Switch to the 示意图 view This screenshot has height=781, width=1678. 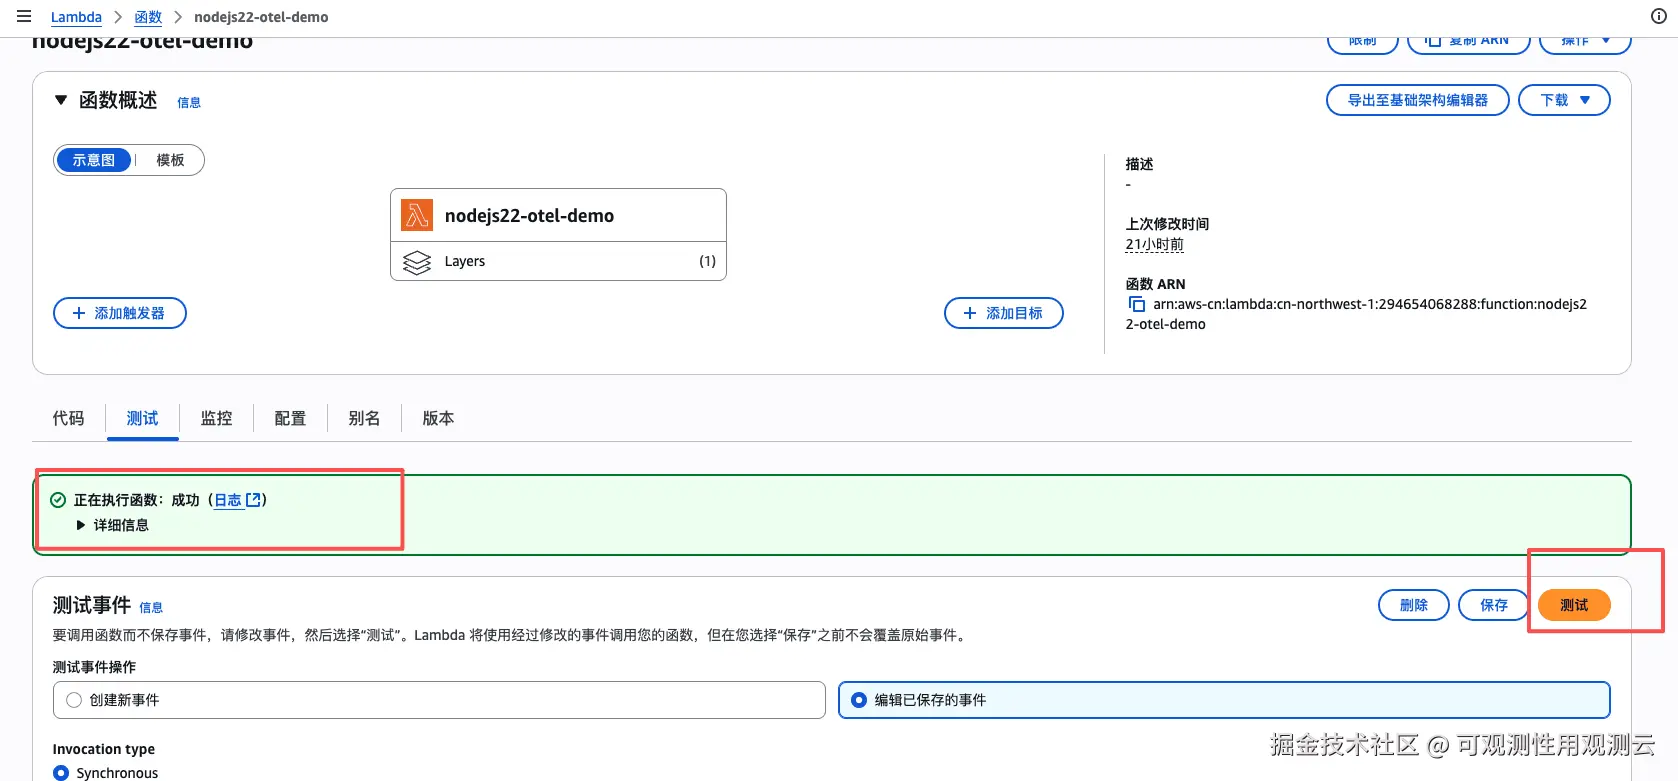pos(94,160)
